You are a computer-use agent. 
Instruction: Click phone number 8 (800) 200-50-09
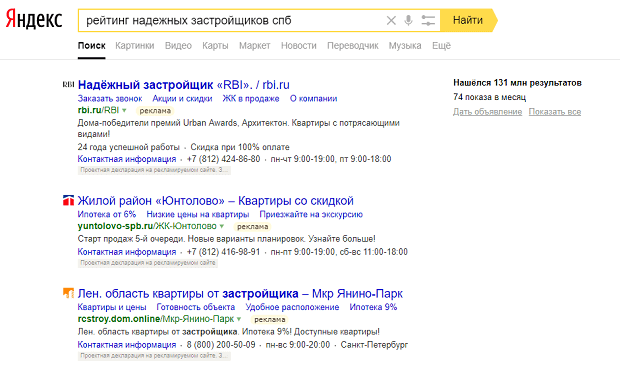(x=221, y=345)
